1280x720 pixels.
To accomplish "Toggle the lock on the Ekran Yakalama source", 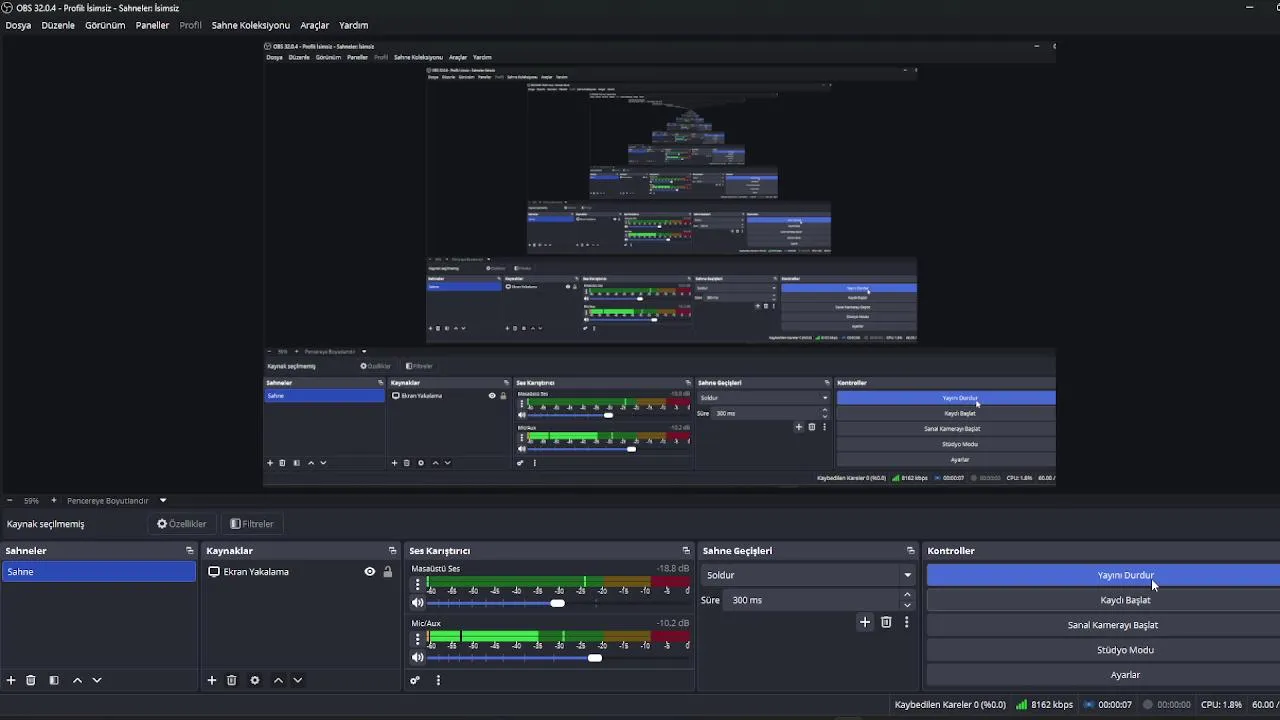I will click(388, 572).
